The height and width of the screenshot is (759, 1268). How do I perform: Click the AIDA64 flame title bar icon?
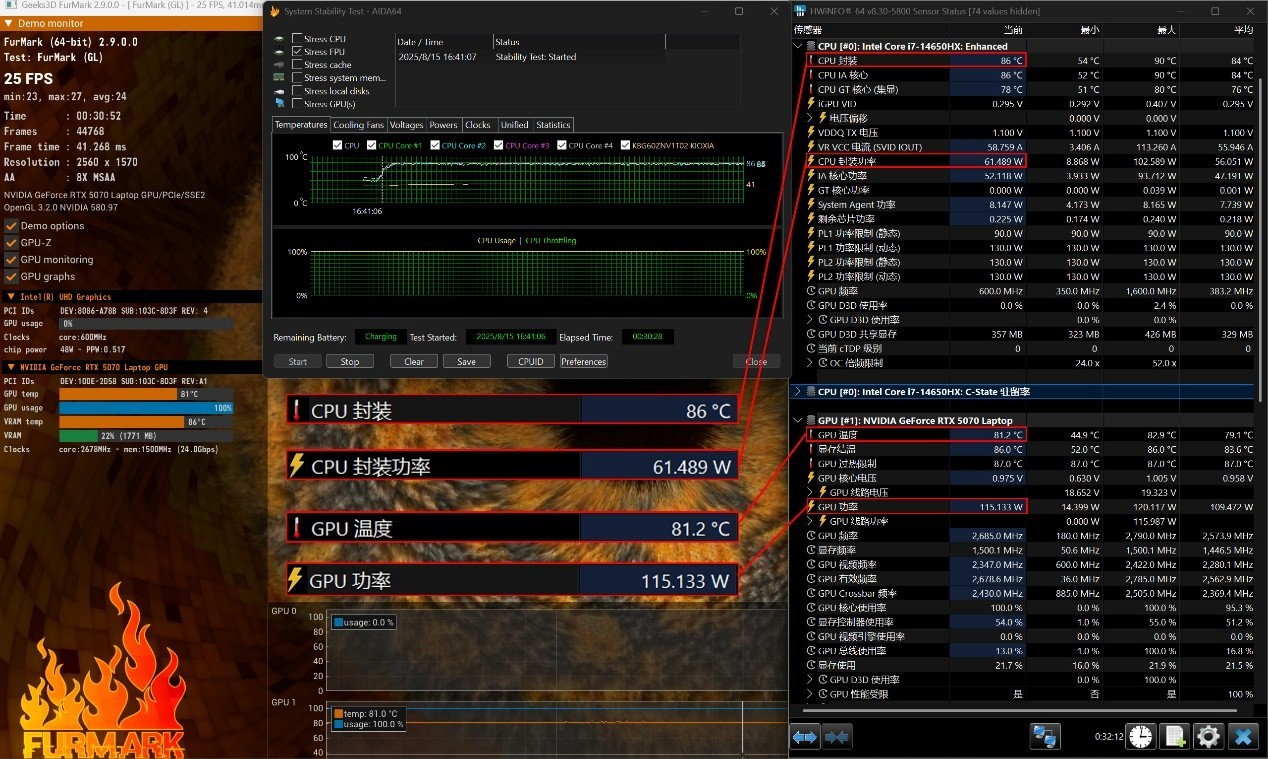point(275,11)
